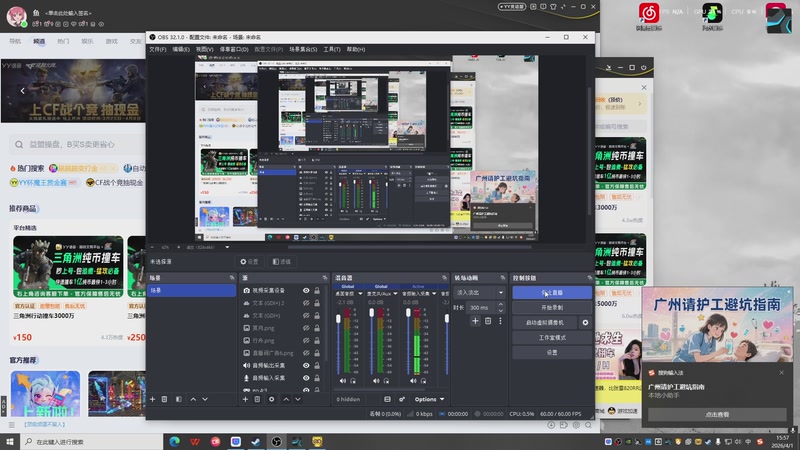The width and height of the screenshot is (800, 450).
Task: Adjust the 桌面音频 volume fader
Action: 338,319
